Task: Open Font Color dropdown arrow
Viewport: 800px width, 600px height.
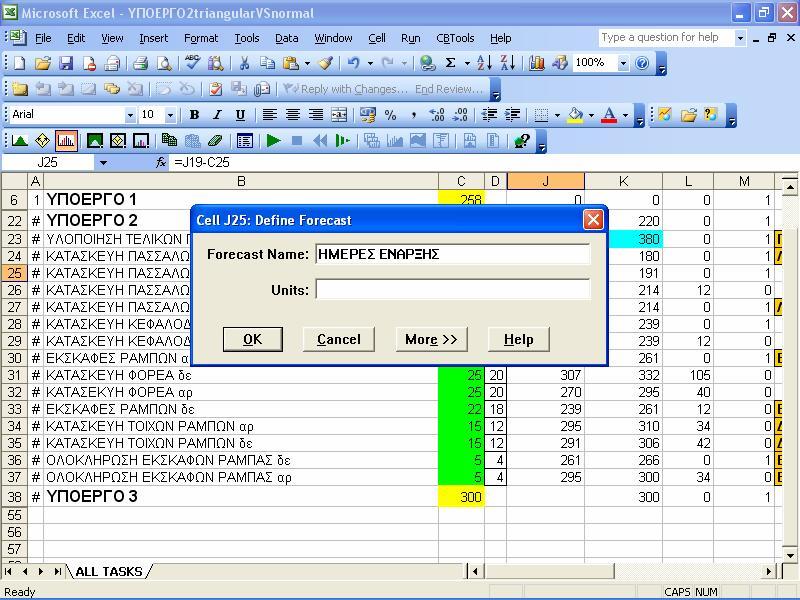Action: pyautogui.click(x=626, y=115)
